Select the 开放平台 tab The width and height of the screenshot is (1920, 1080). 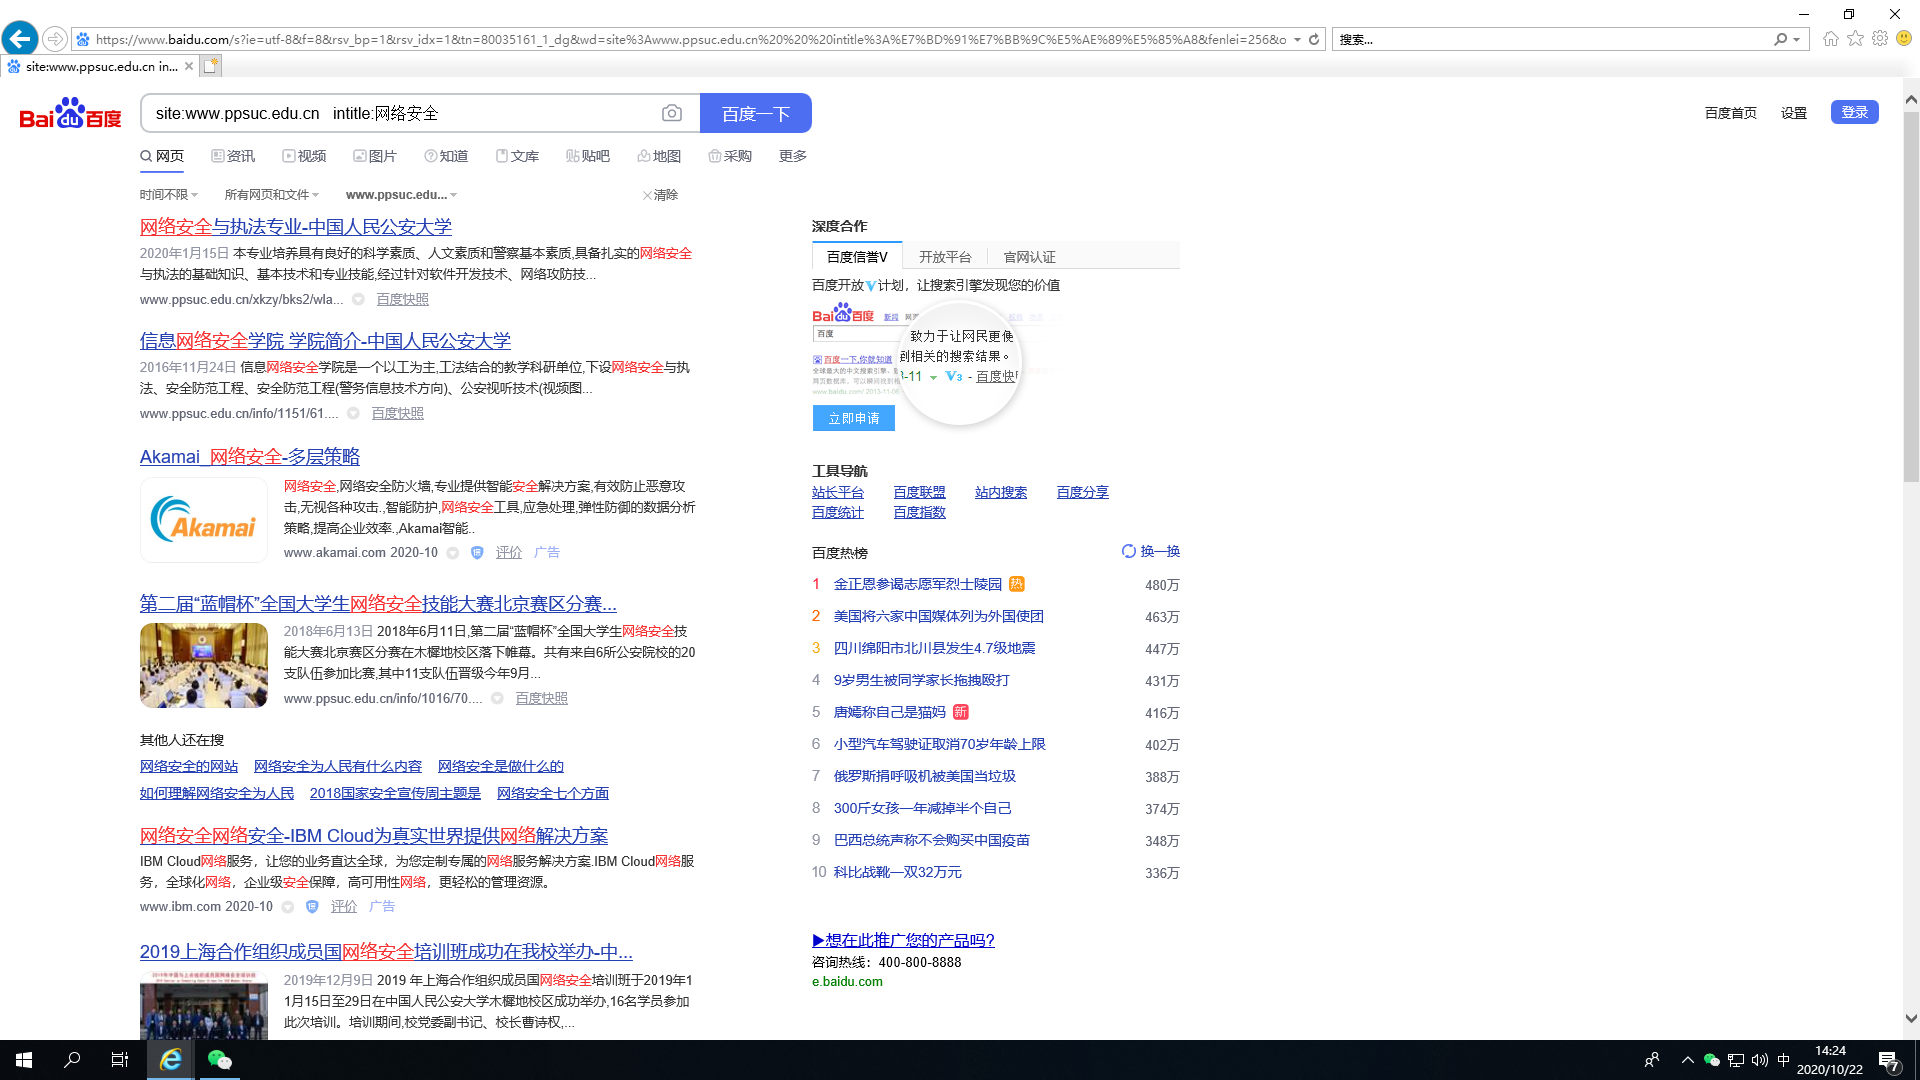click(x=945, y=257)
